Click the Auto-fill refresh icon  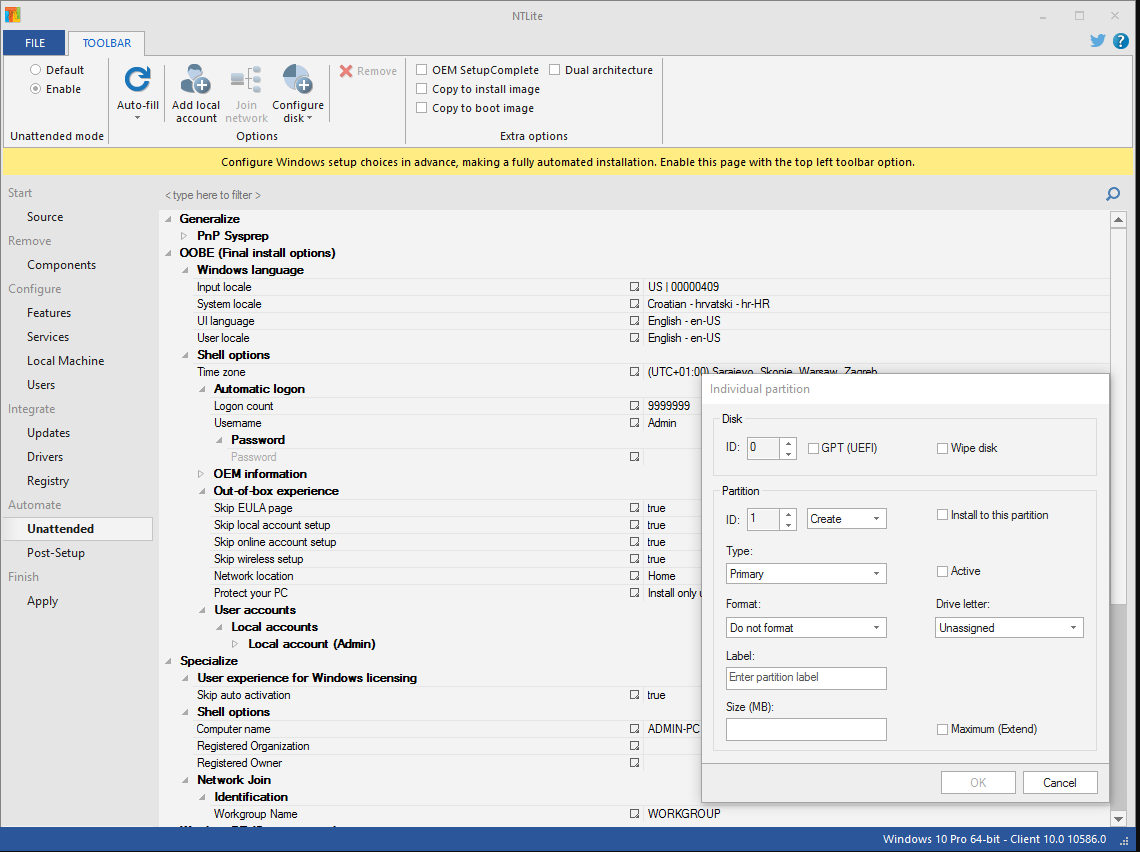pos(137,79)
